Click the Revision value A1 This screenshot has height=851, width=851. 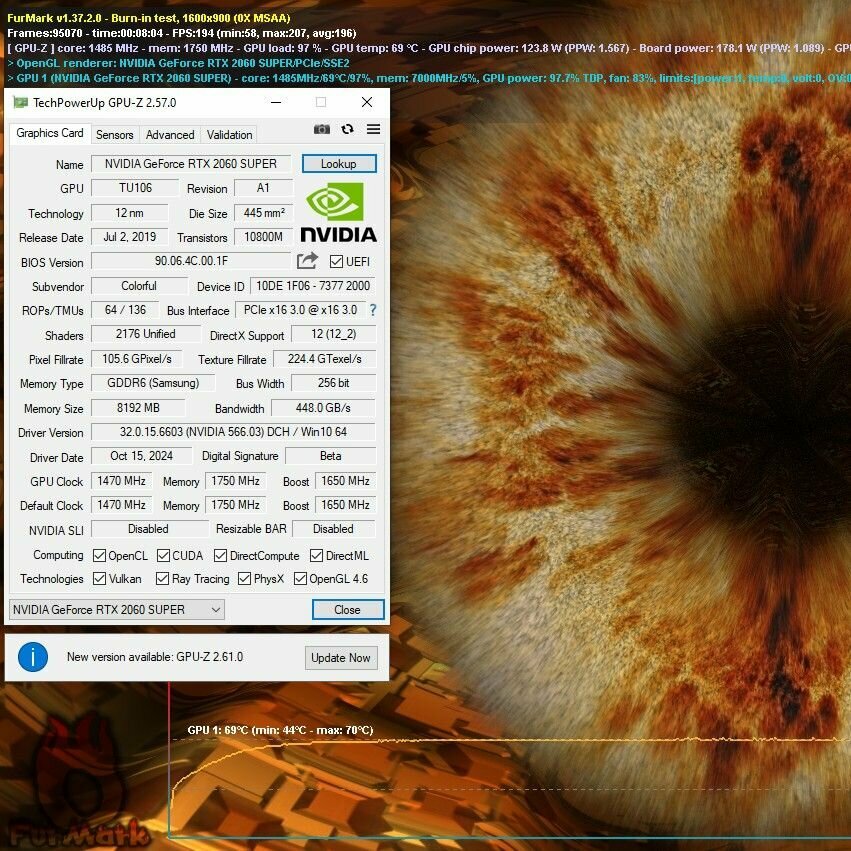tap(263, 188)
